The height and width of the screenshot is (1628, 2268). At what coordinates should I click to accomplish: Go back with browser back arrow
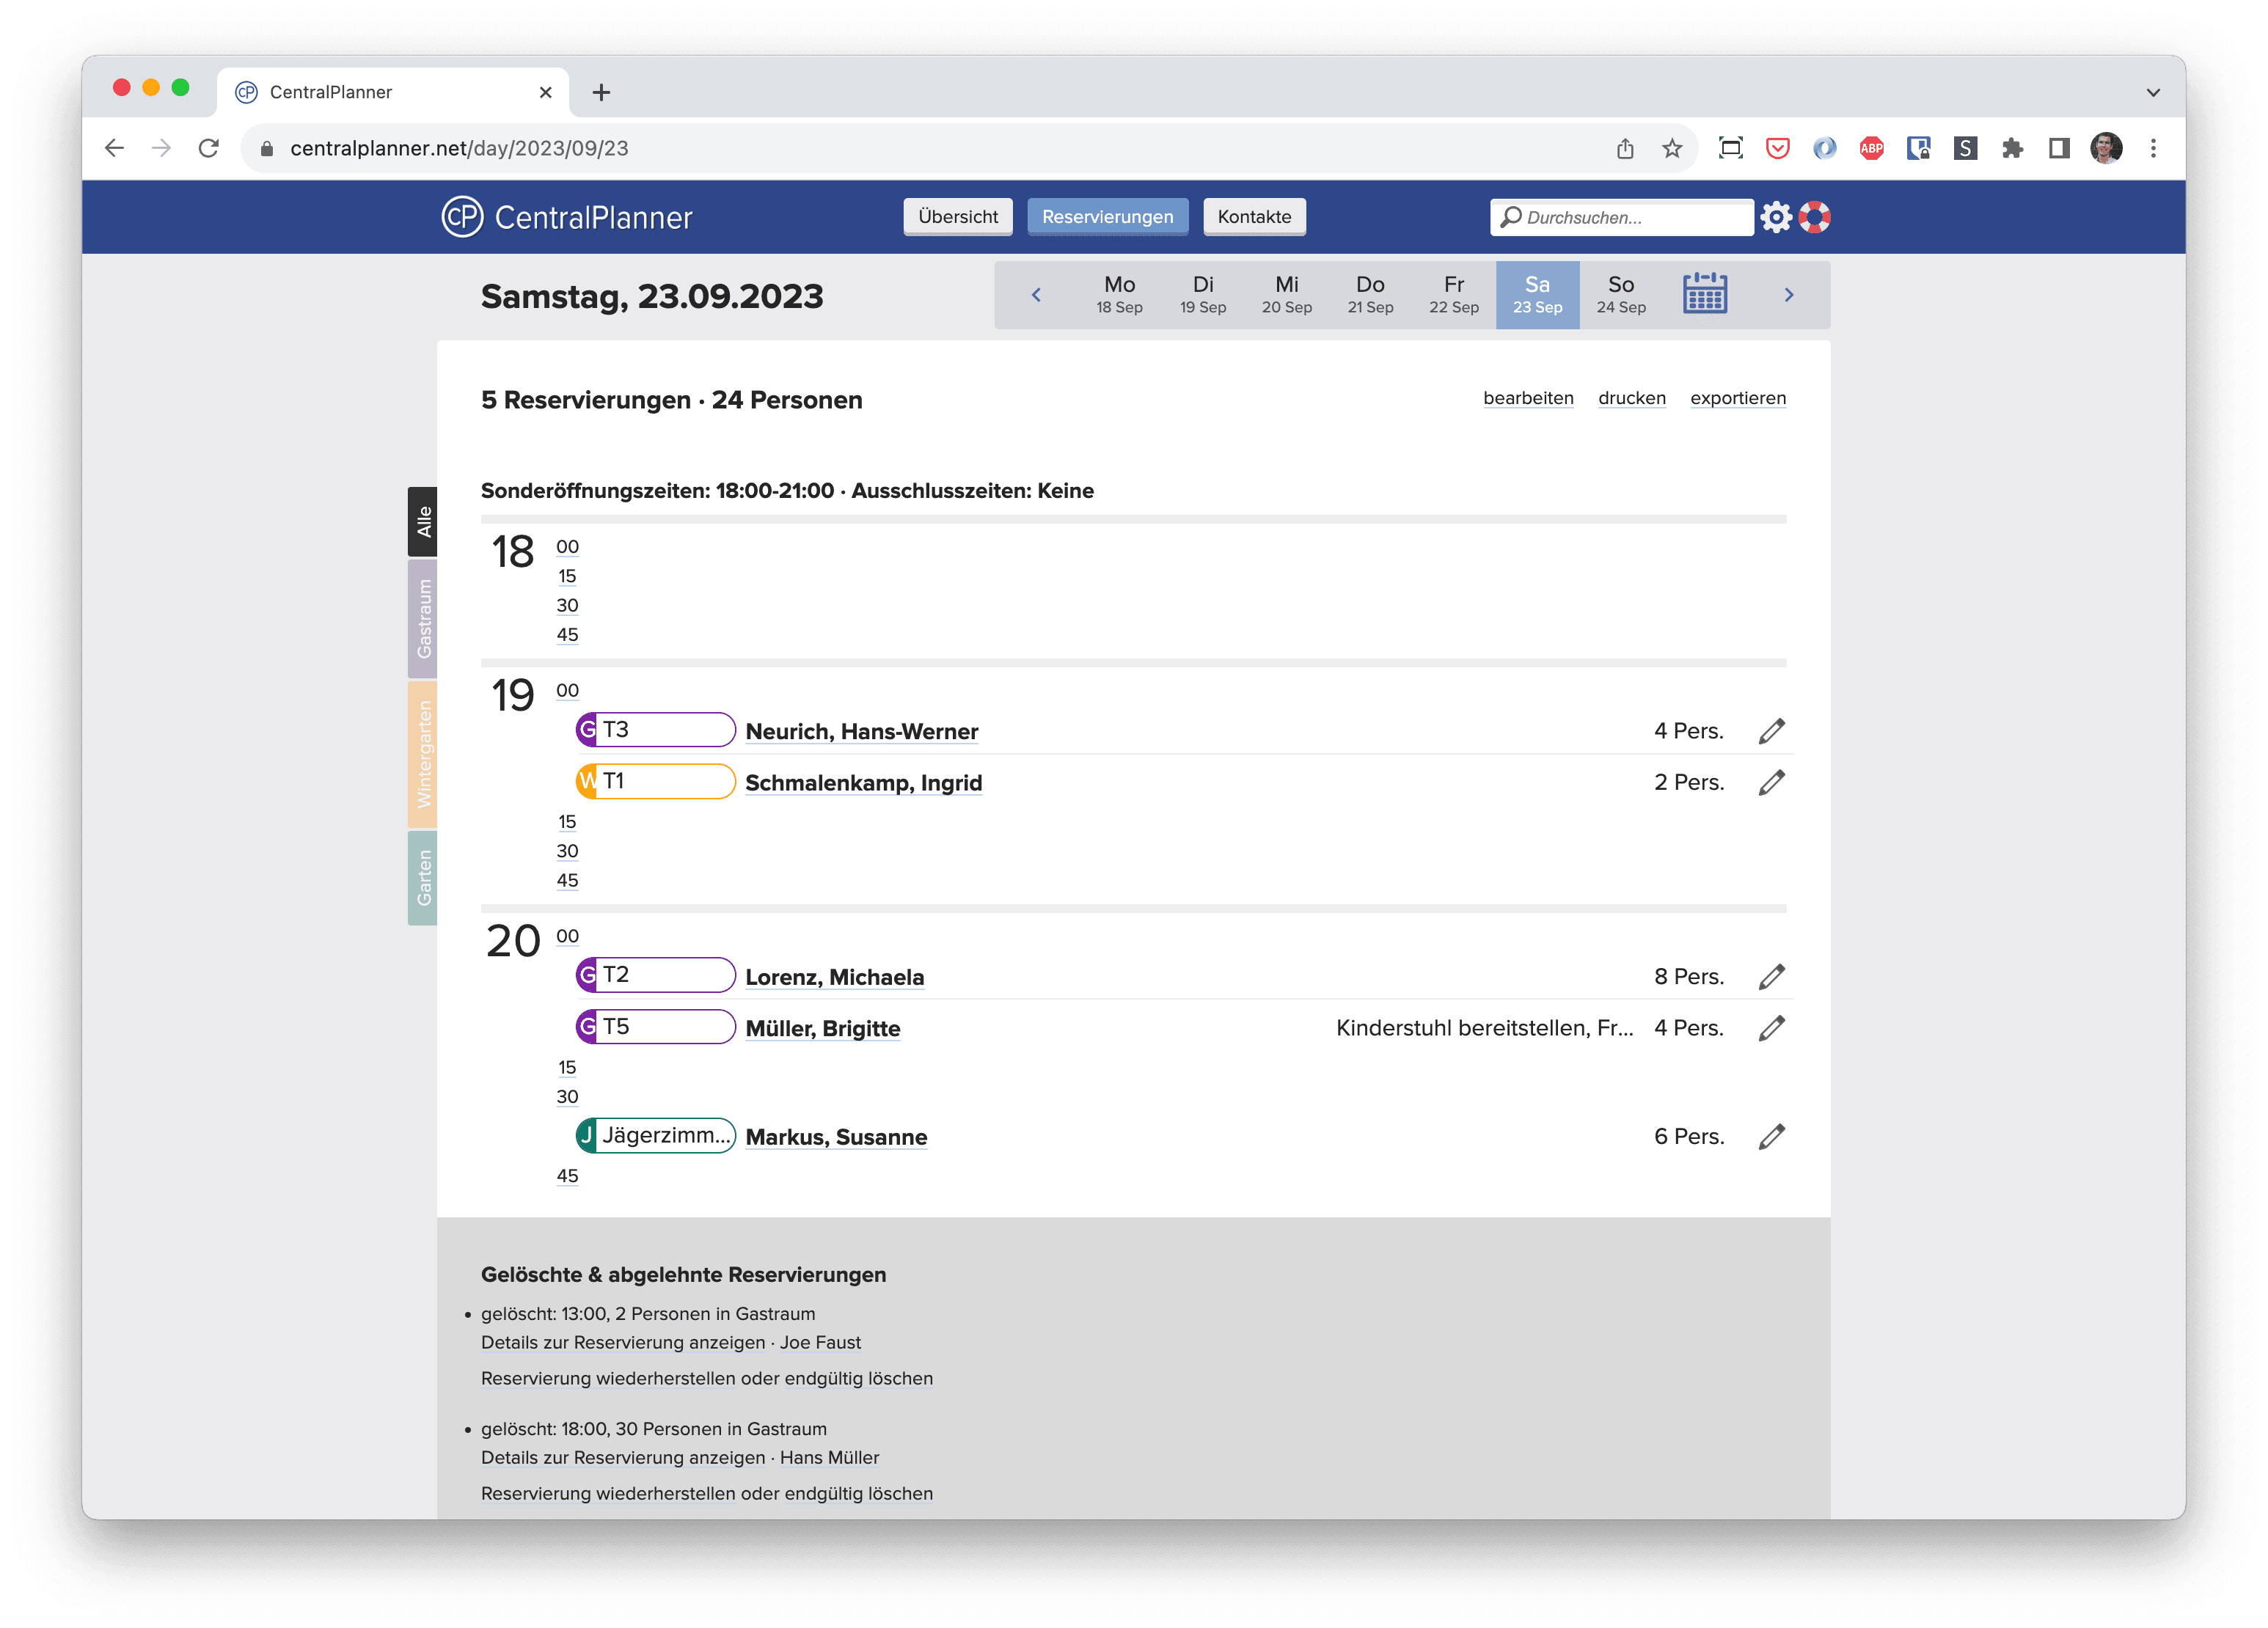[114, 148]
